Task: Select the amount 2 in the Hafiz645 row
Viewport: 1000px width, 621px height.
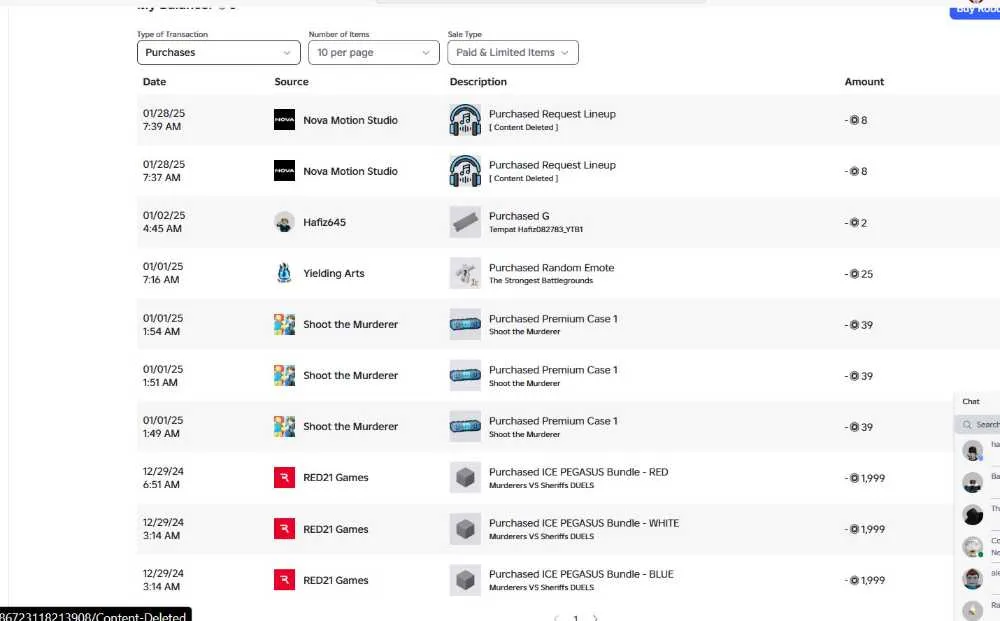Action: click(855, 223)
